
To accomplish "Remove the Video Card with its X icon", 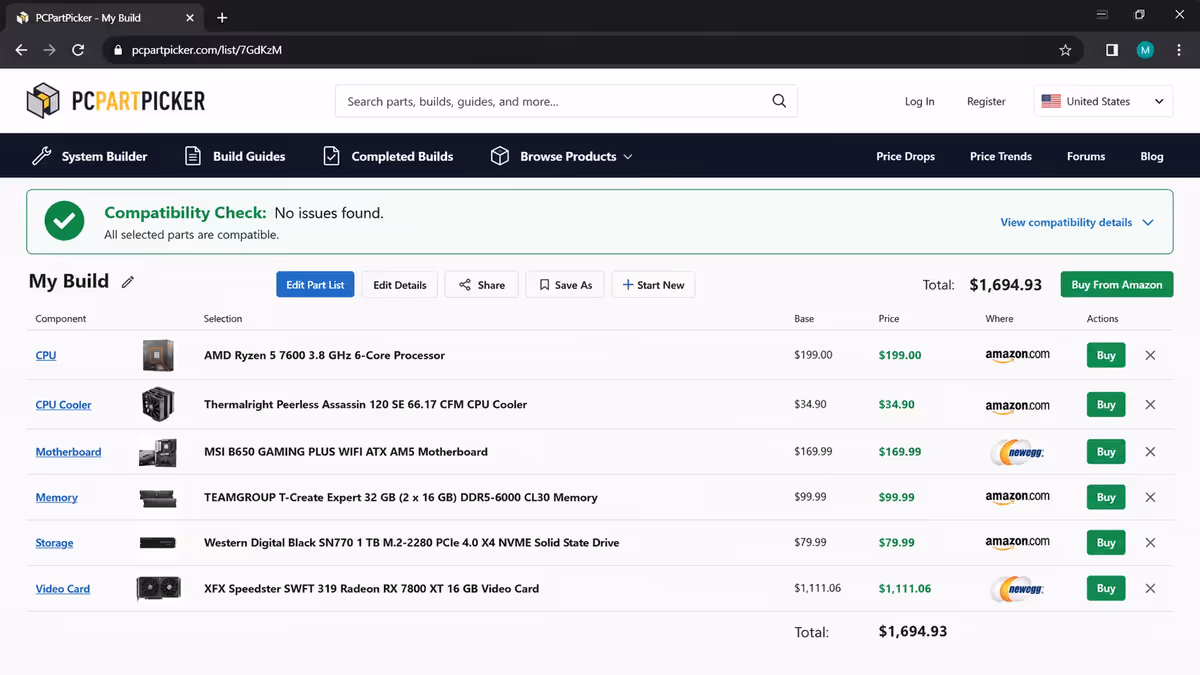I will click(1150, 589).
